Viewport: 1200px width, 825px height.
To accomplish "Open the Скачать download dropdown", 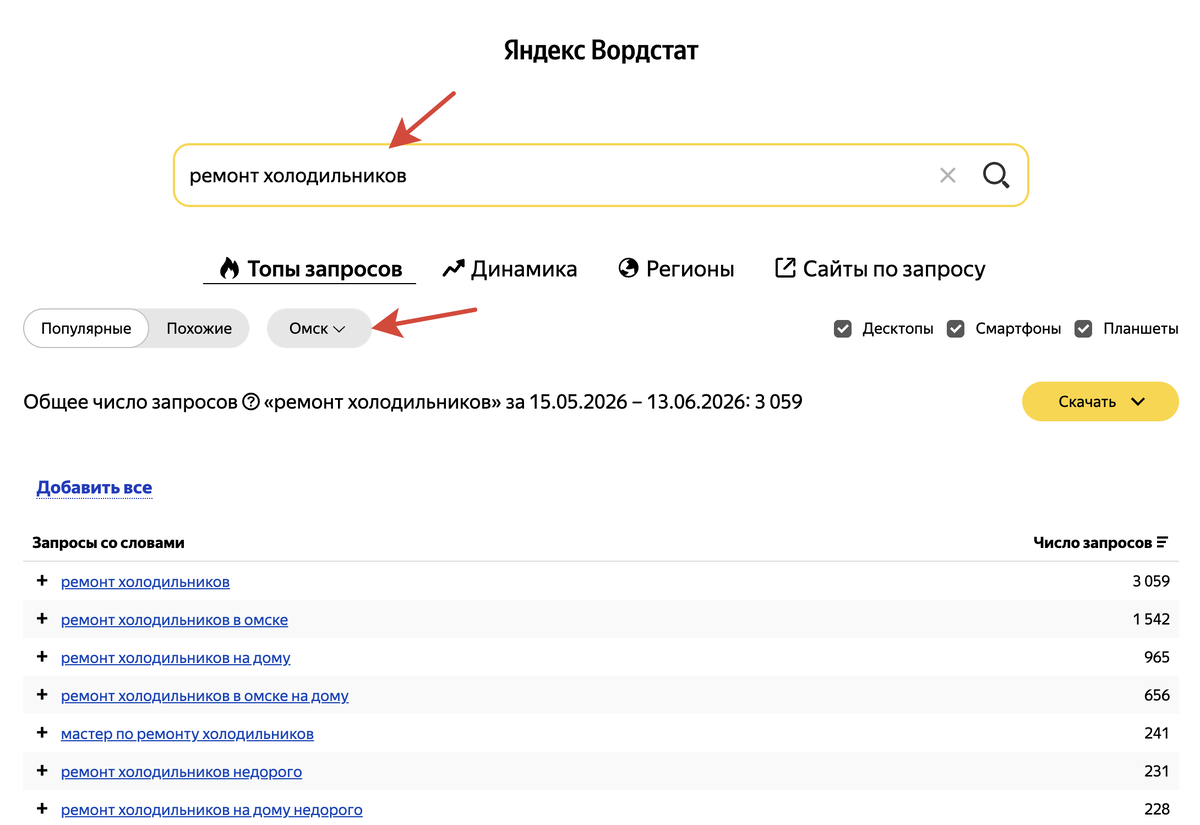I will click(1100, 402).
